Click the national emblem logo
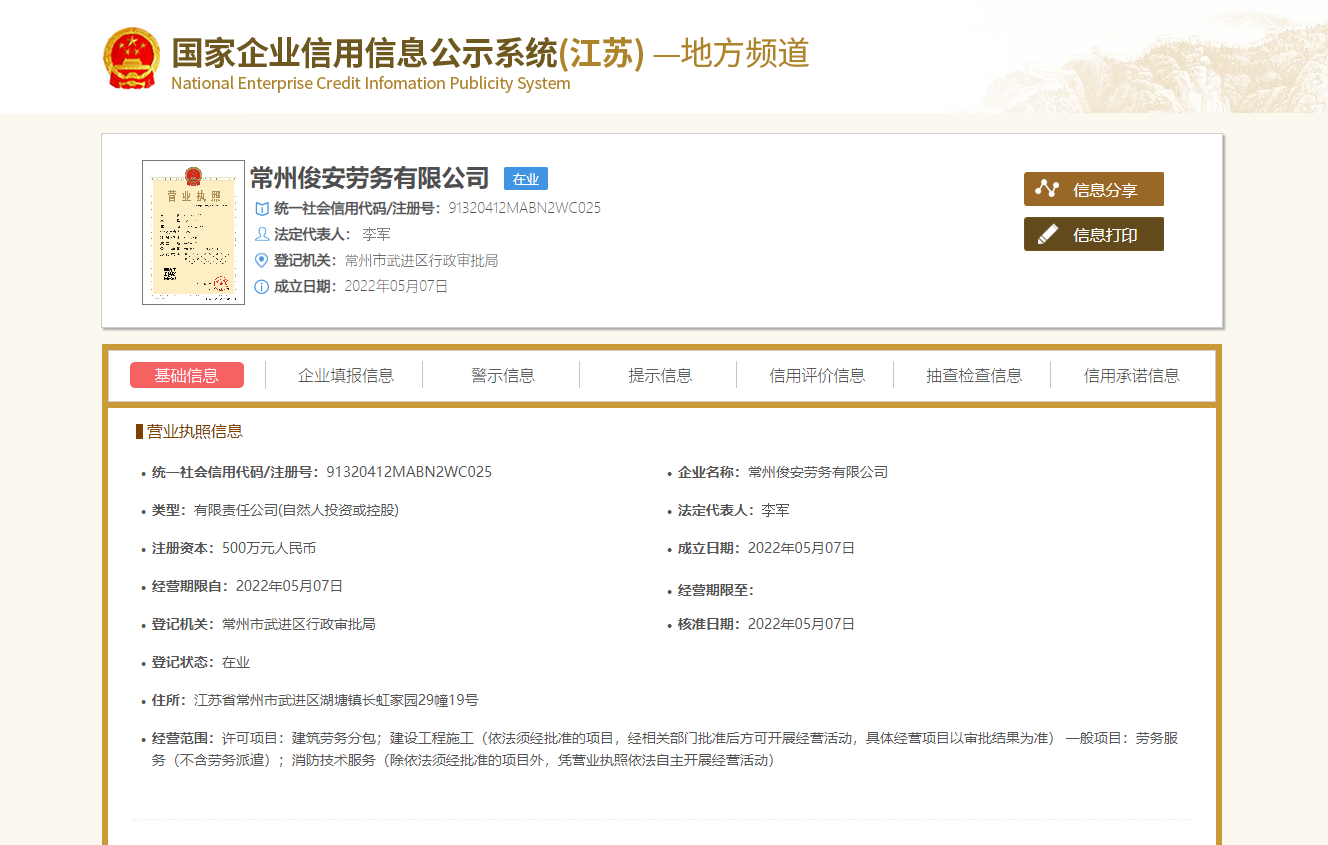This screenshot has width=1328, height=845. 132,58
